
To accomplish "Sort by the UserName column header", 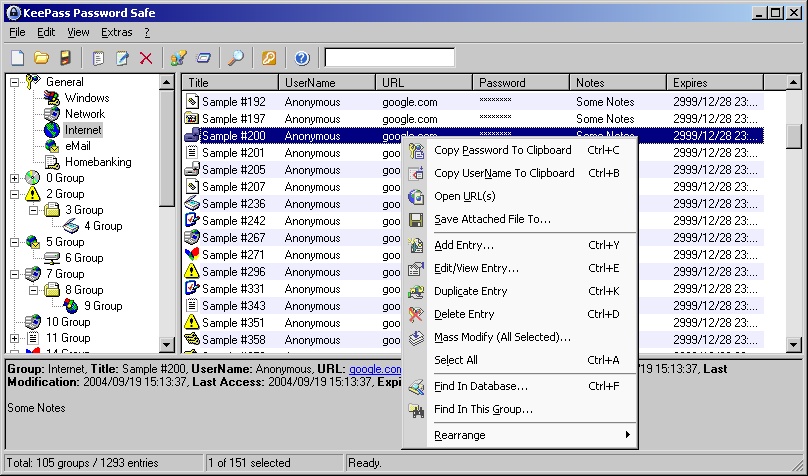I will pos(327,82).
